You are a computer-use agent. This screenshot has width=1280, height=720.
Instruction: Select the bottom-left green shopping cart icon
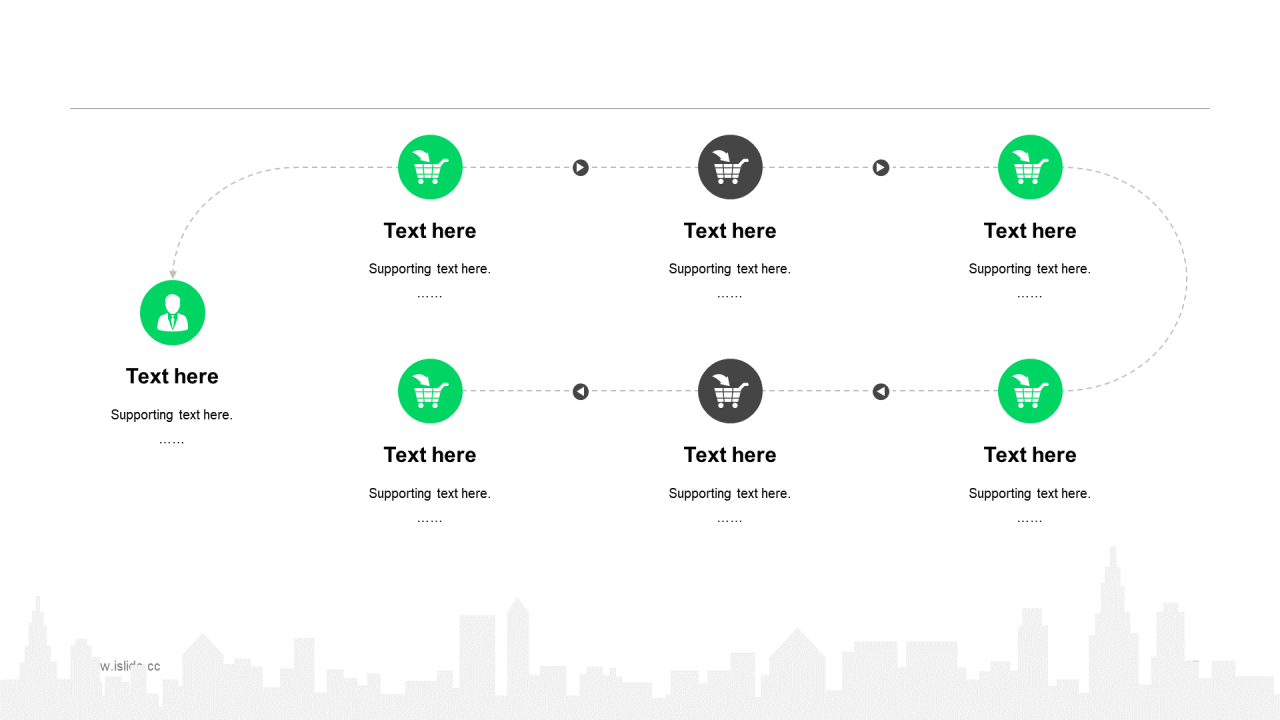(x=430, y=391)
